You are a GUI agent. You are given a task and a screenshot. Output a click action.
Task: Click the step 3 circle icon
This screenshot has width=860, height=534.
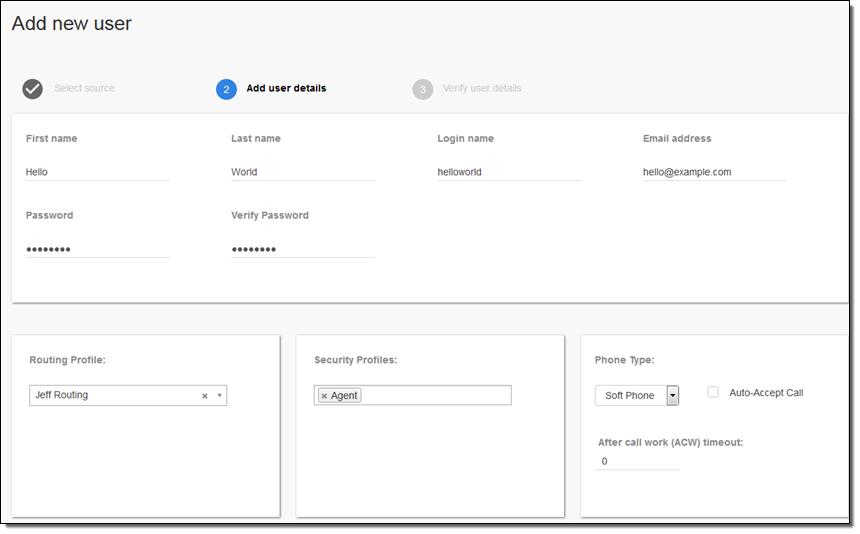point(422,89)
